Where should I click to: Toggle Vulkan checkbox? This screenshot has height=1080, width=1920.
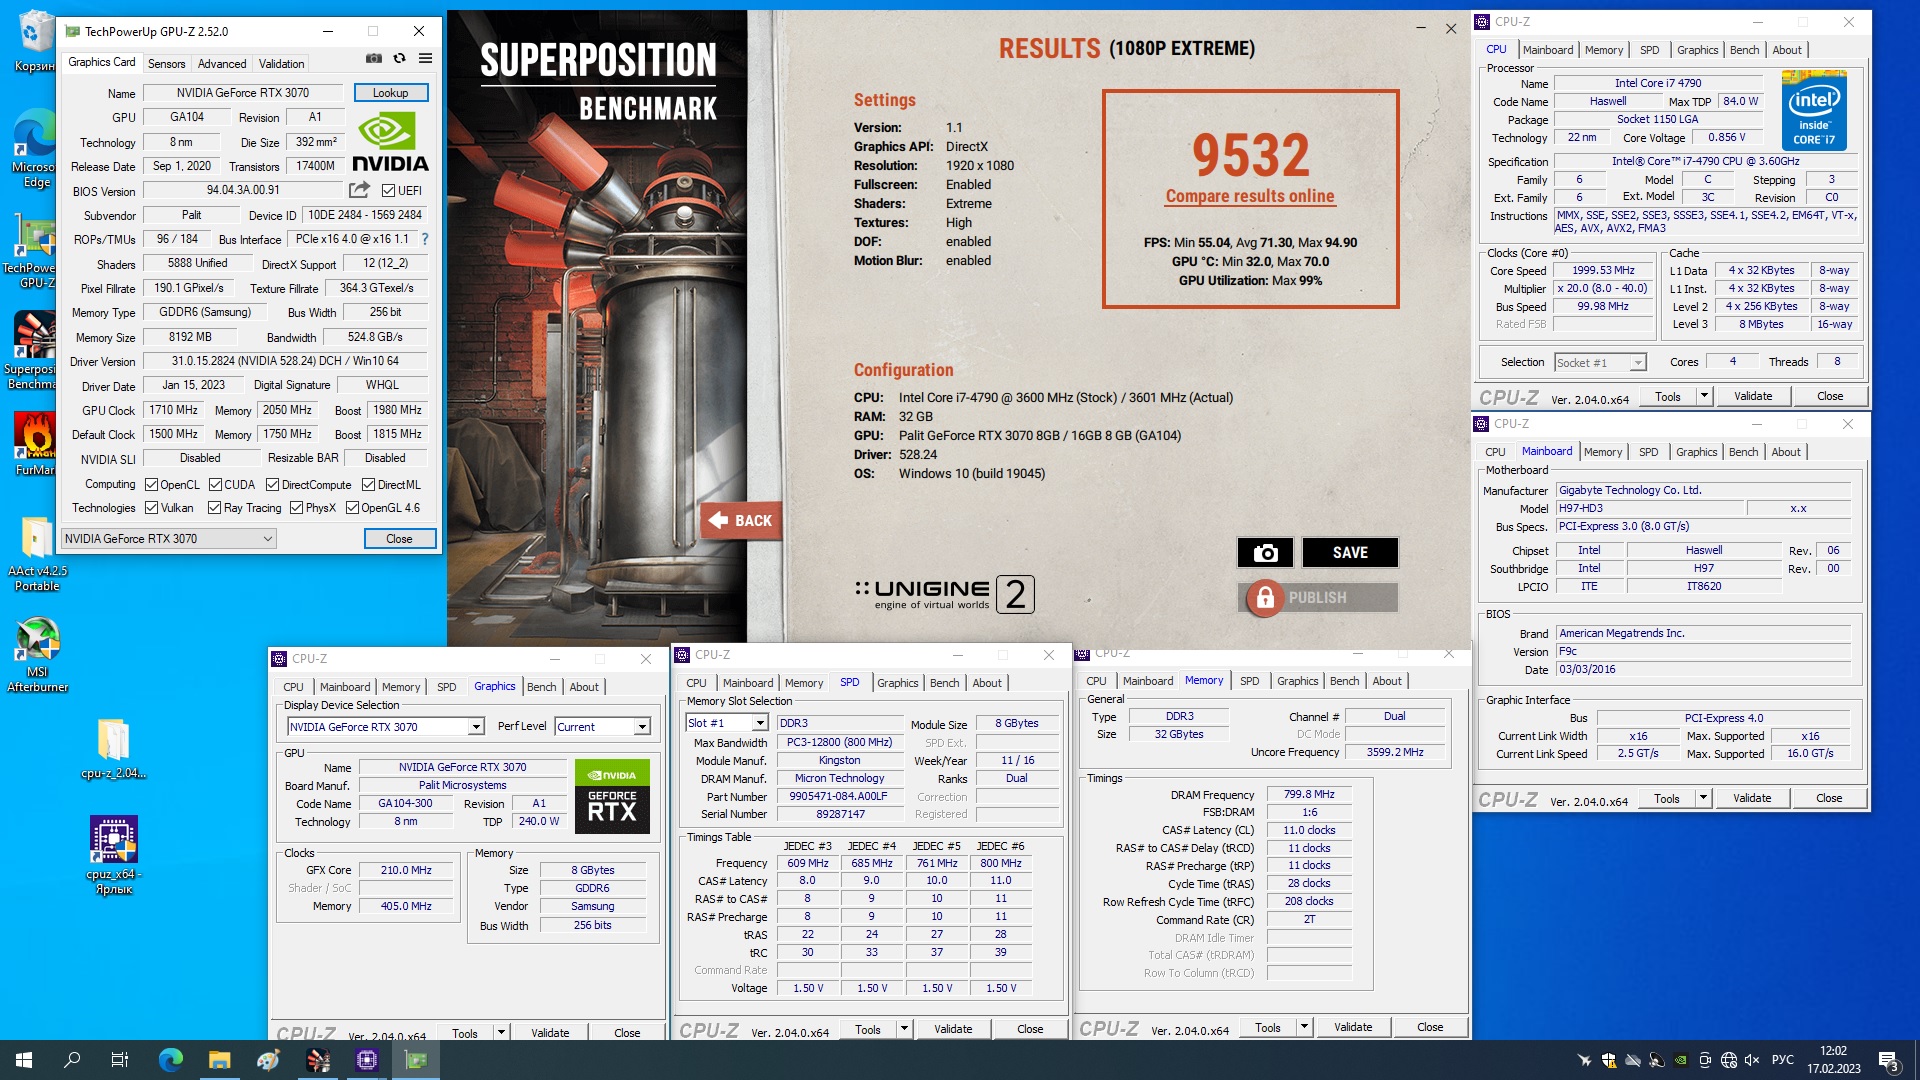(x=152, y=507)
